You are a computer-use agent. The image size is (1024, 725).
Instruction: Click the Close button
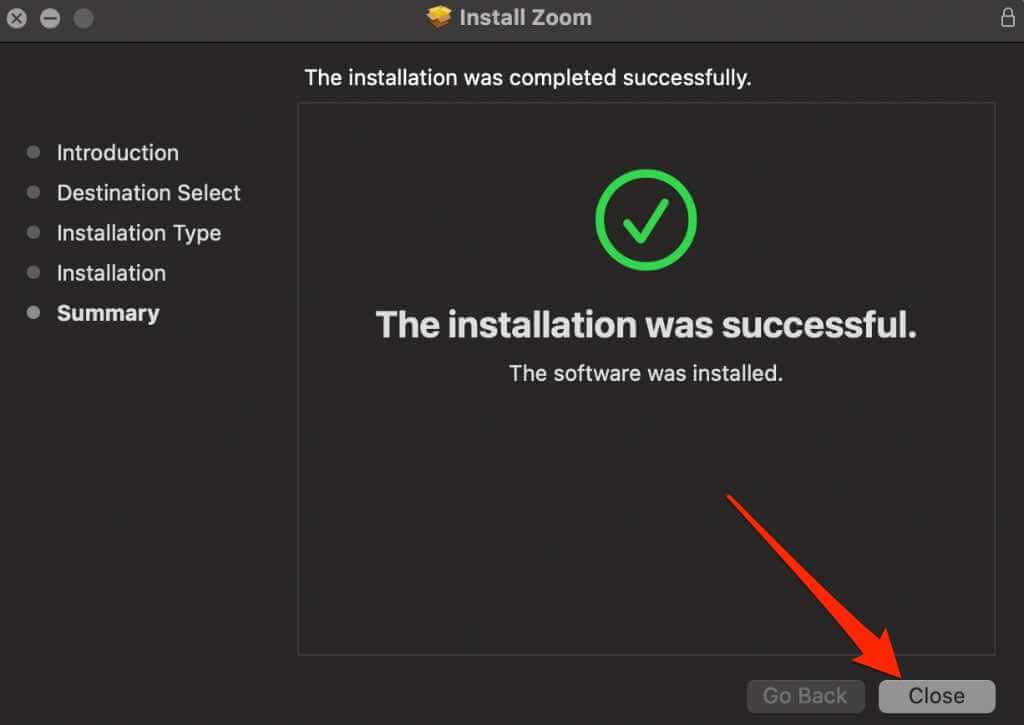tap(936, 696)
